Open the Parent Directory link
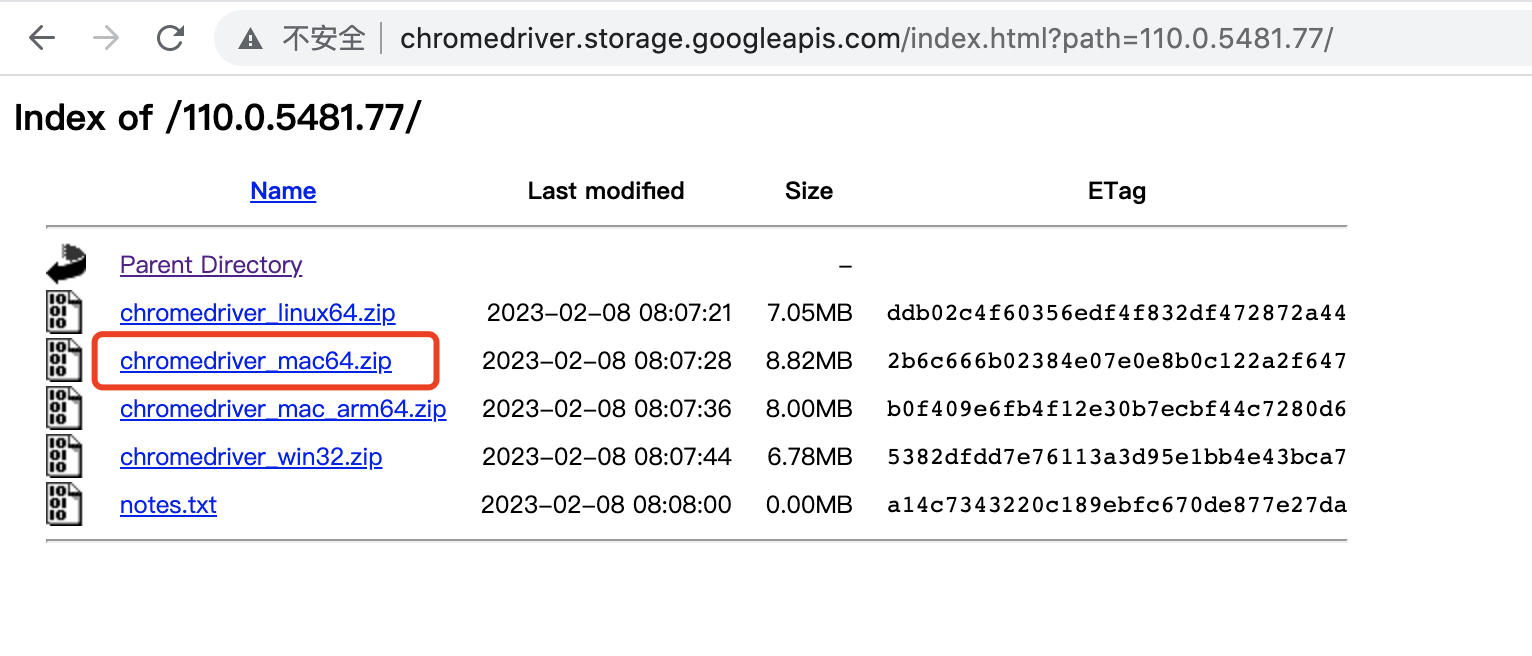Image resolution: width=1532 pixels, height=656 pixels. click(x=211, y=265)
